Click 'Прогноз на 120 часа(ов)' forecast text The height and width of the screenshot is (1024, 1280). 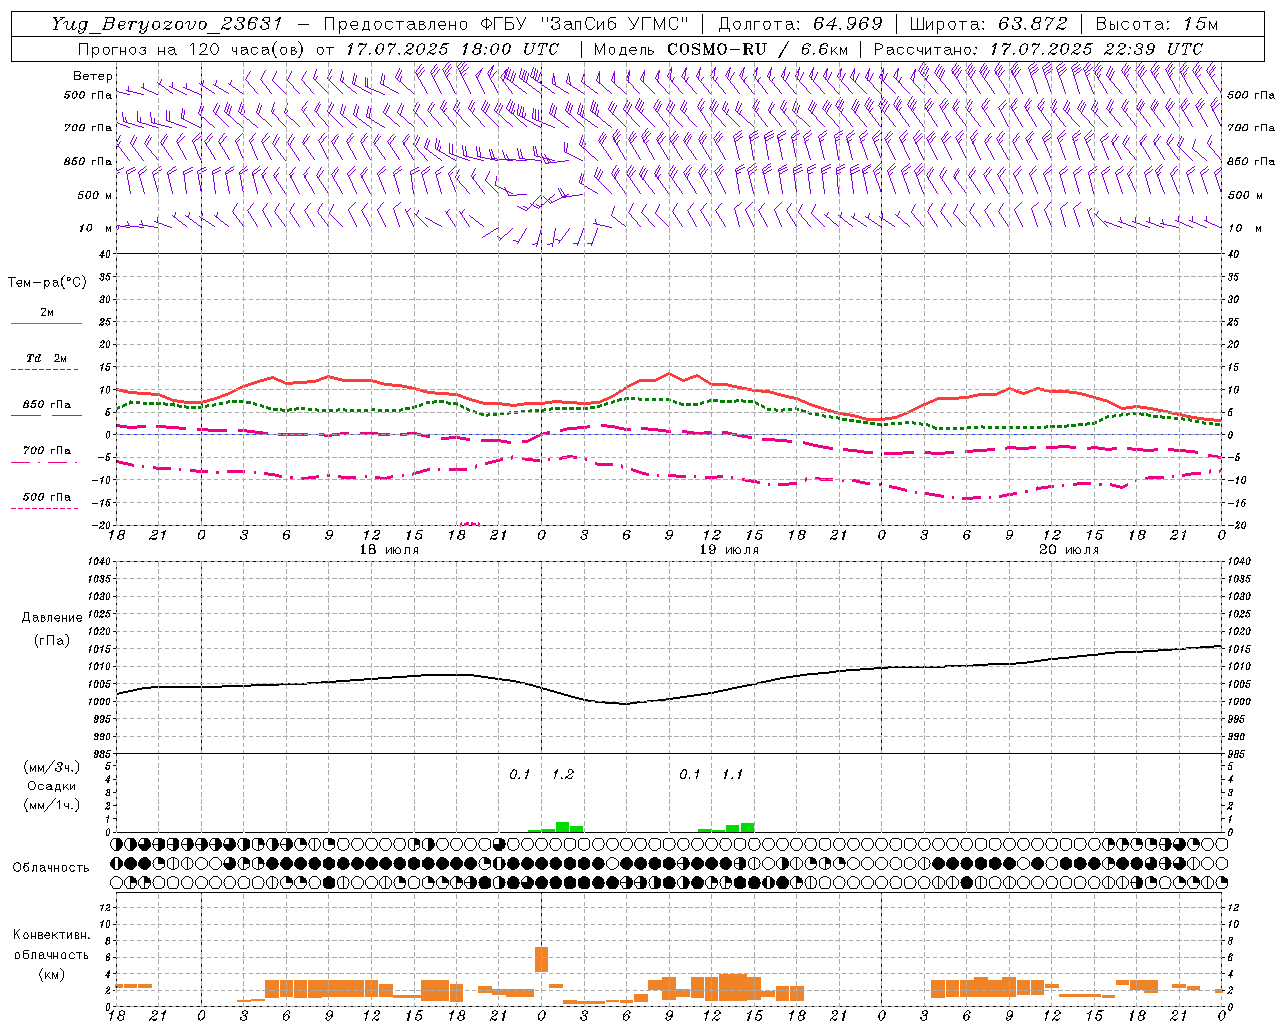[x=190, y=49]
